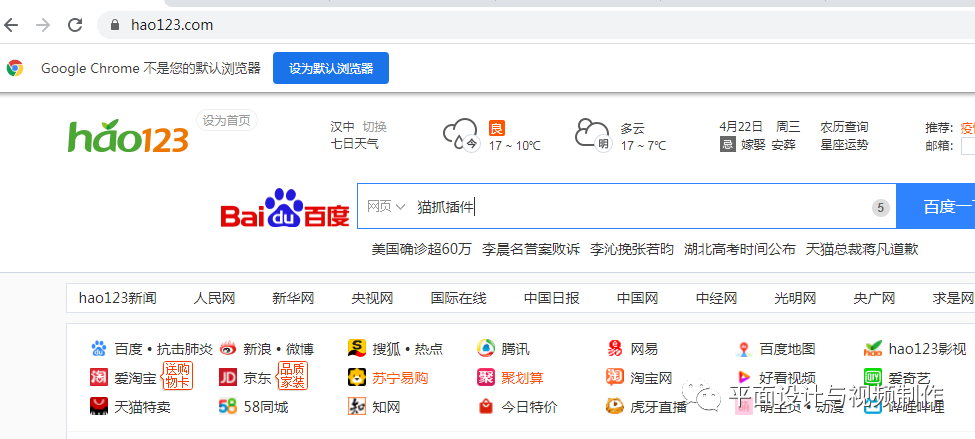Click the JD icon beside 京东
The image size is (975, 439).
pyautogui.click(x=228, y=377)
